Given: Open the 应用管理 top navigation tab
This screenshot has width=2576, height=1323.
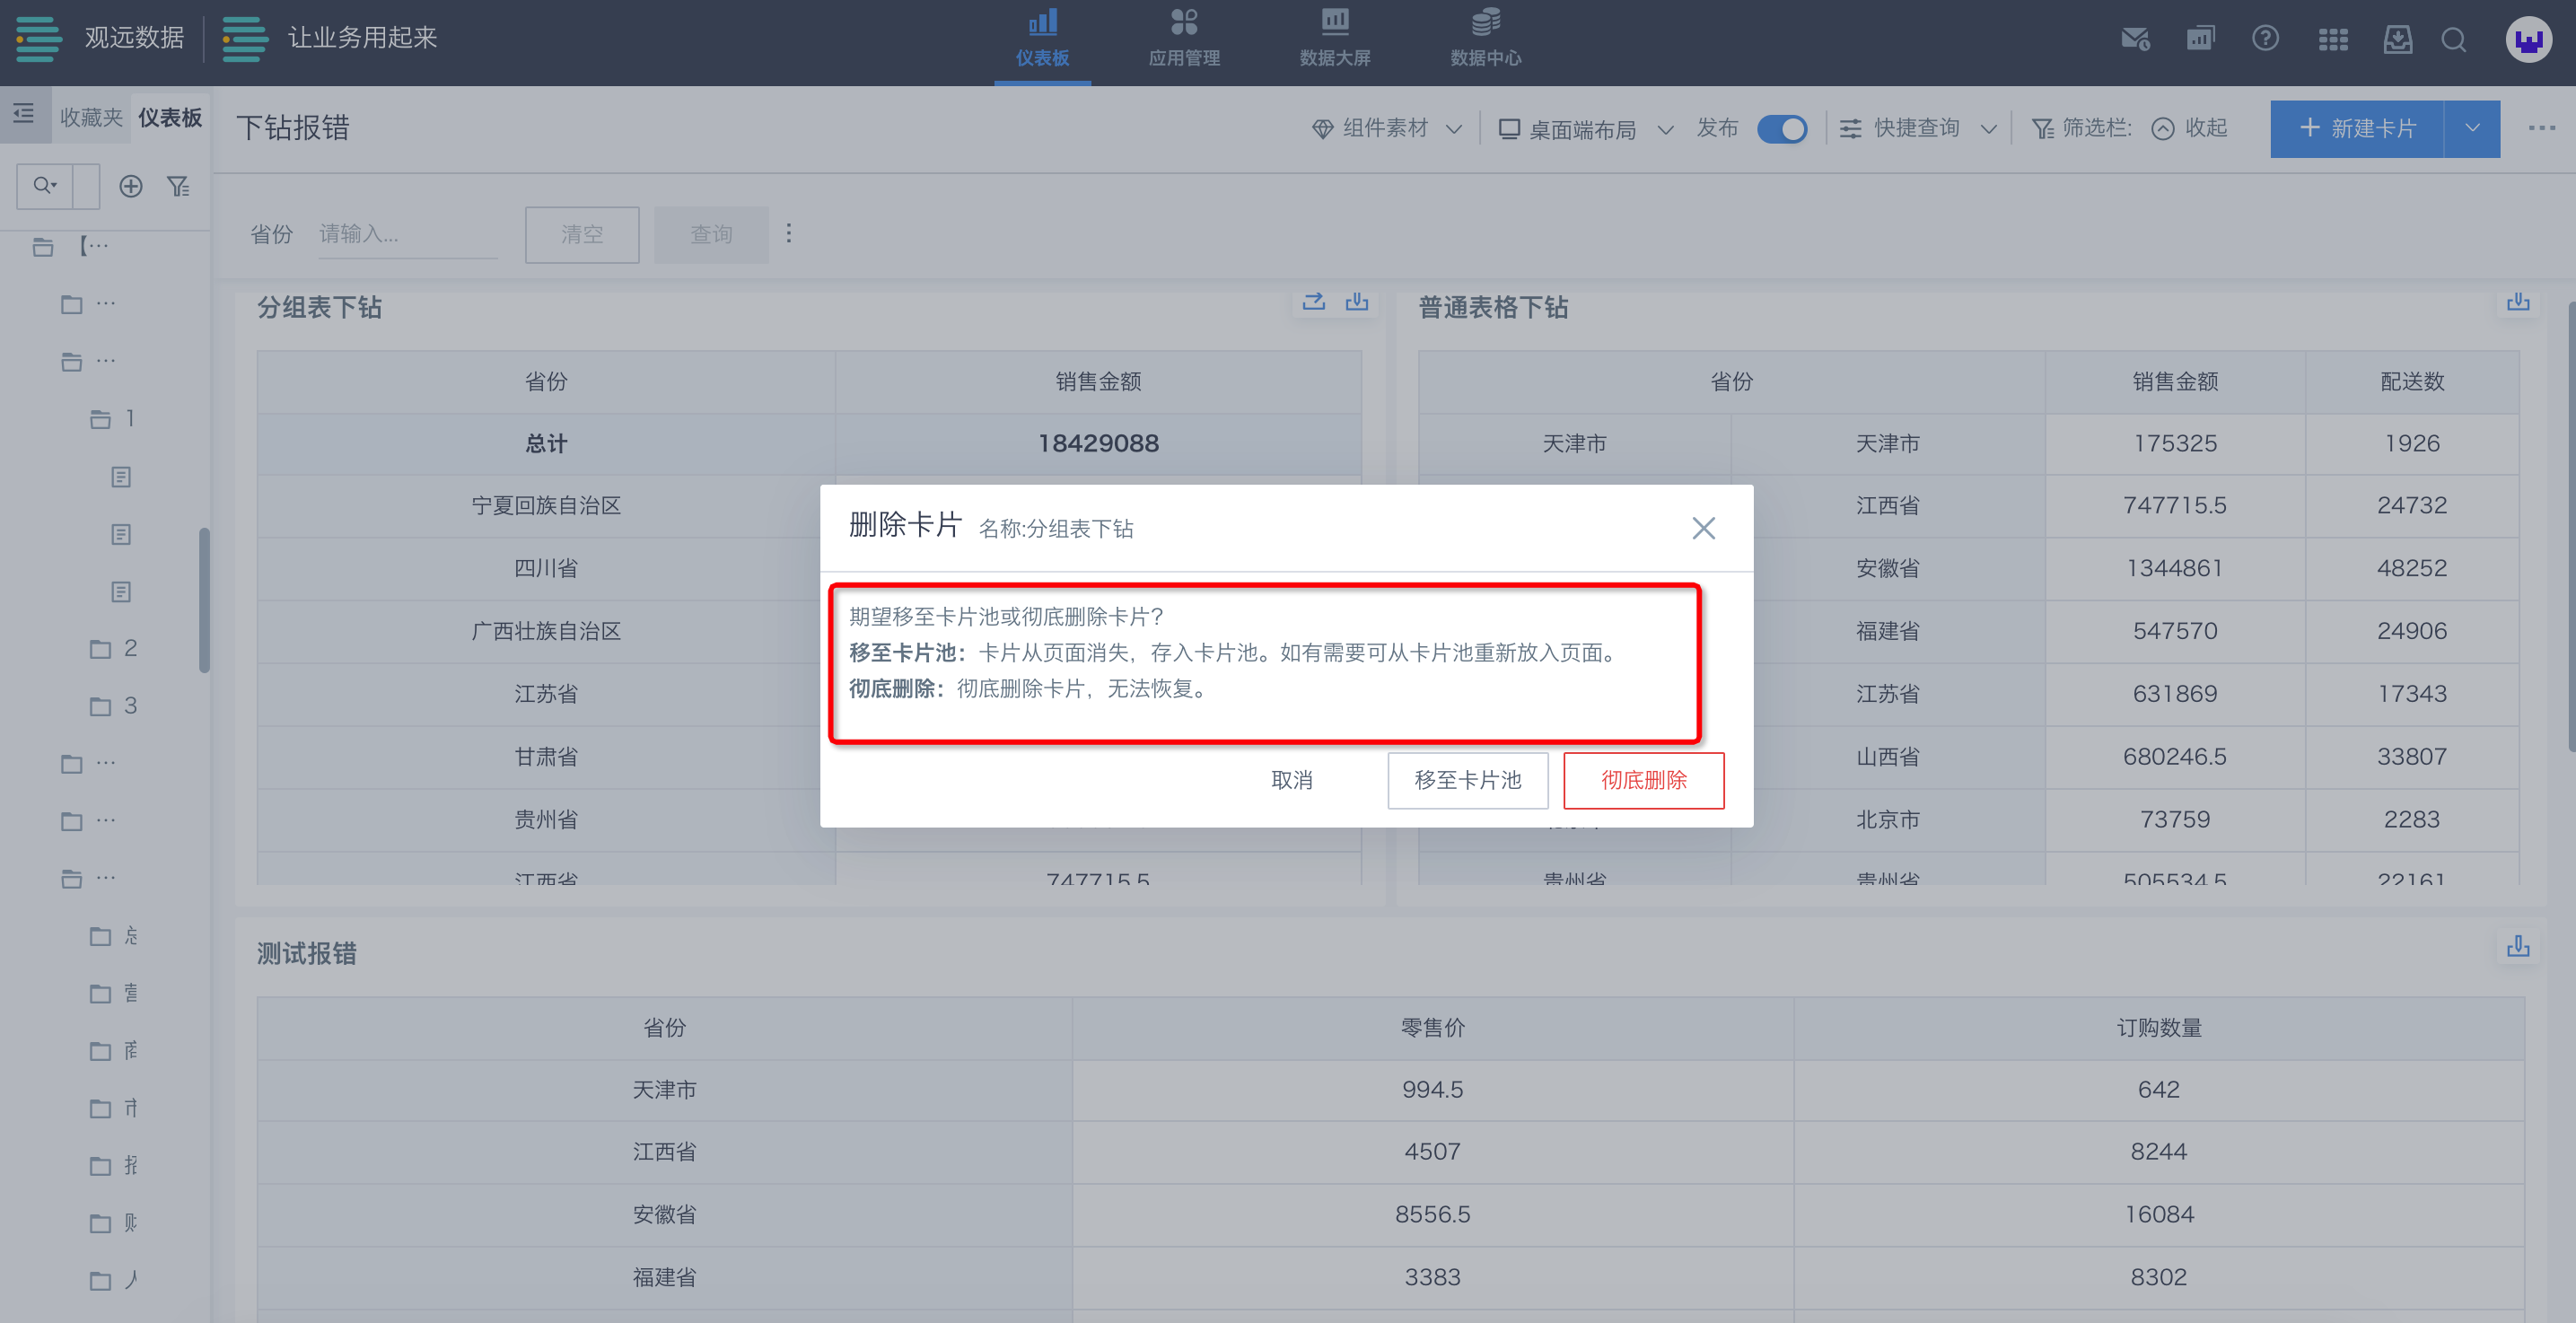Looking at the screenshot, I should coord(1184,40).
